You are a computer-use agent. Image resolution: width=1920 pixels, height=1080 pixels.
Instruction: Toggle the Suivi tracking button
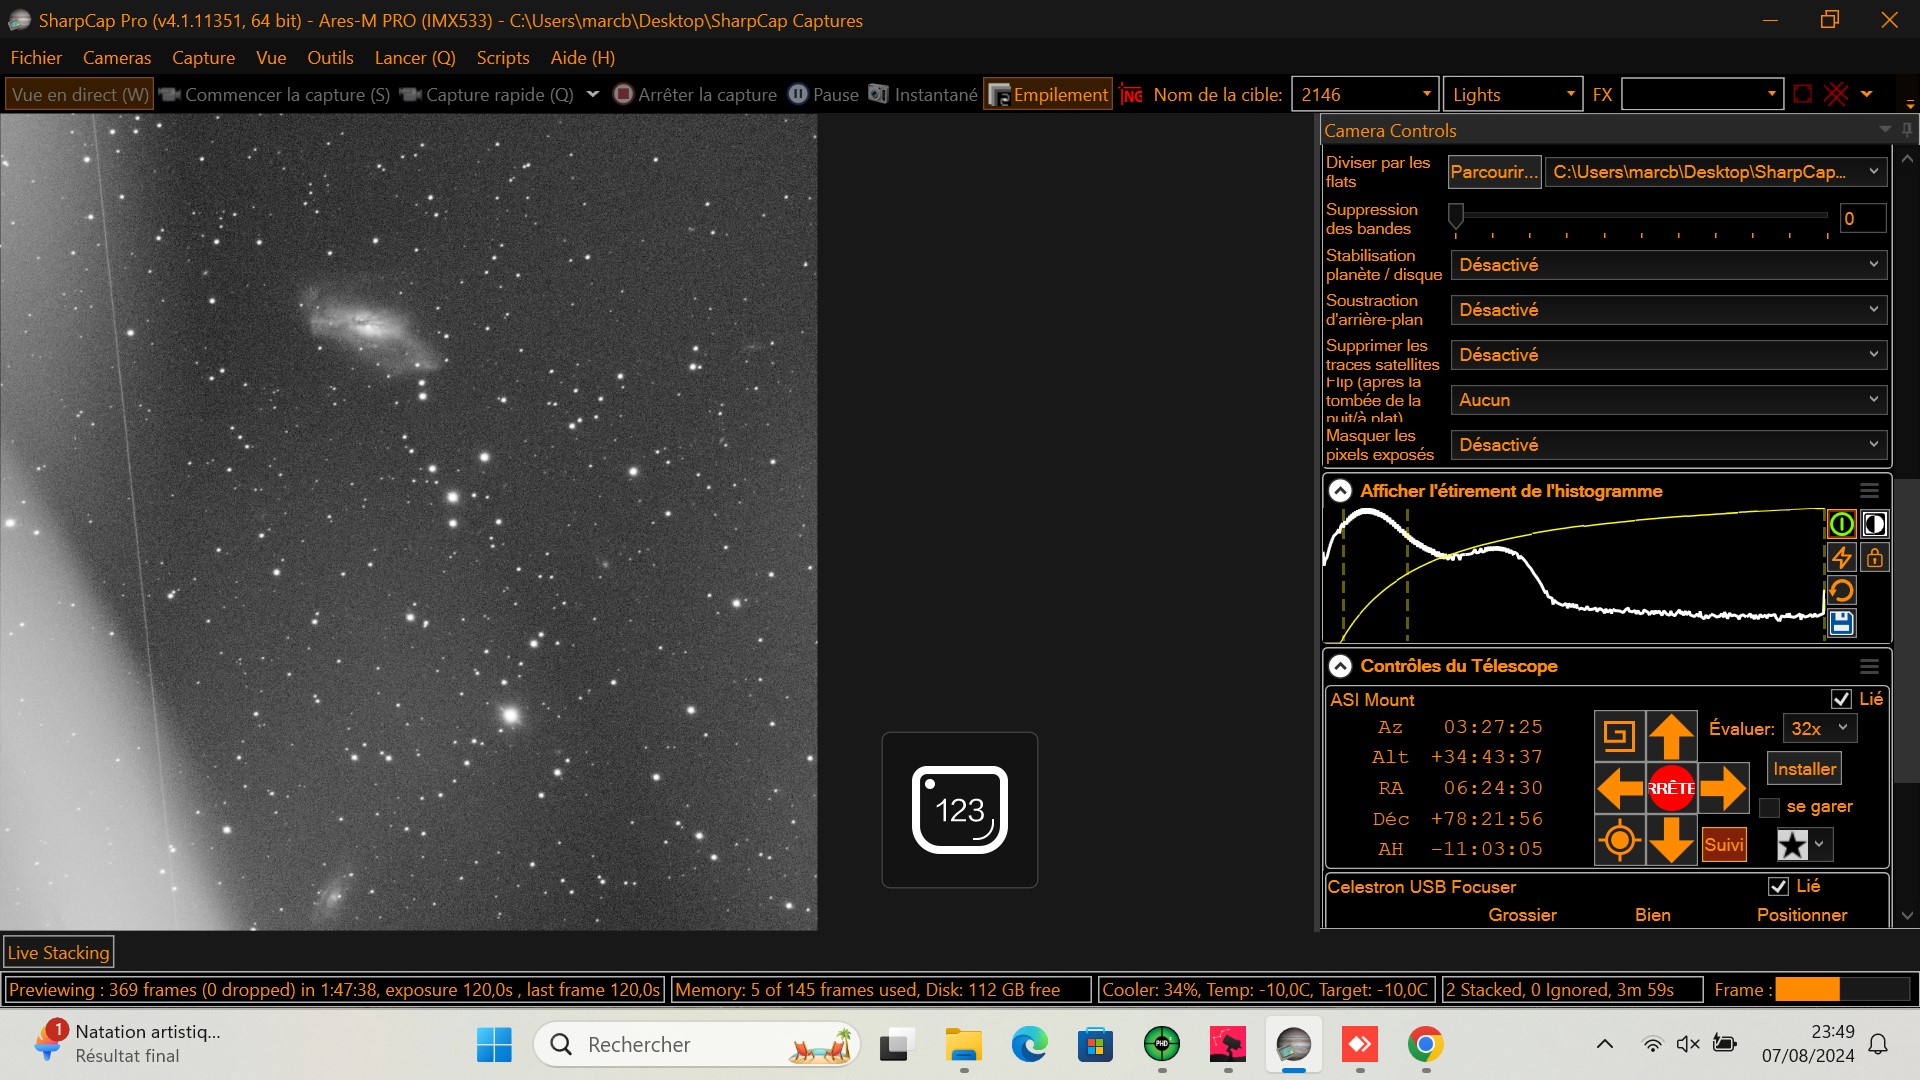[1724, 845]
